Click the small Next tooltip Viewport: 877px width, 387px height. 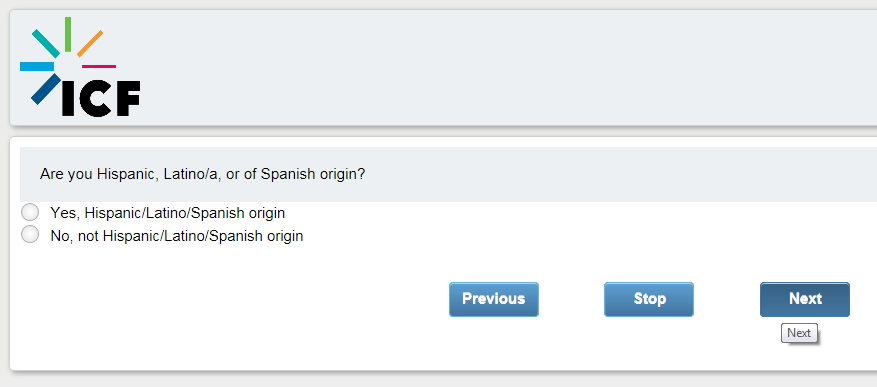pyautogui.click(x=799, y=333)
